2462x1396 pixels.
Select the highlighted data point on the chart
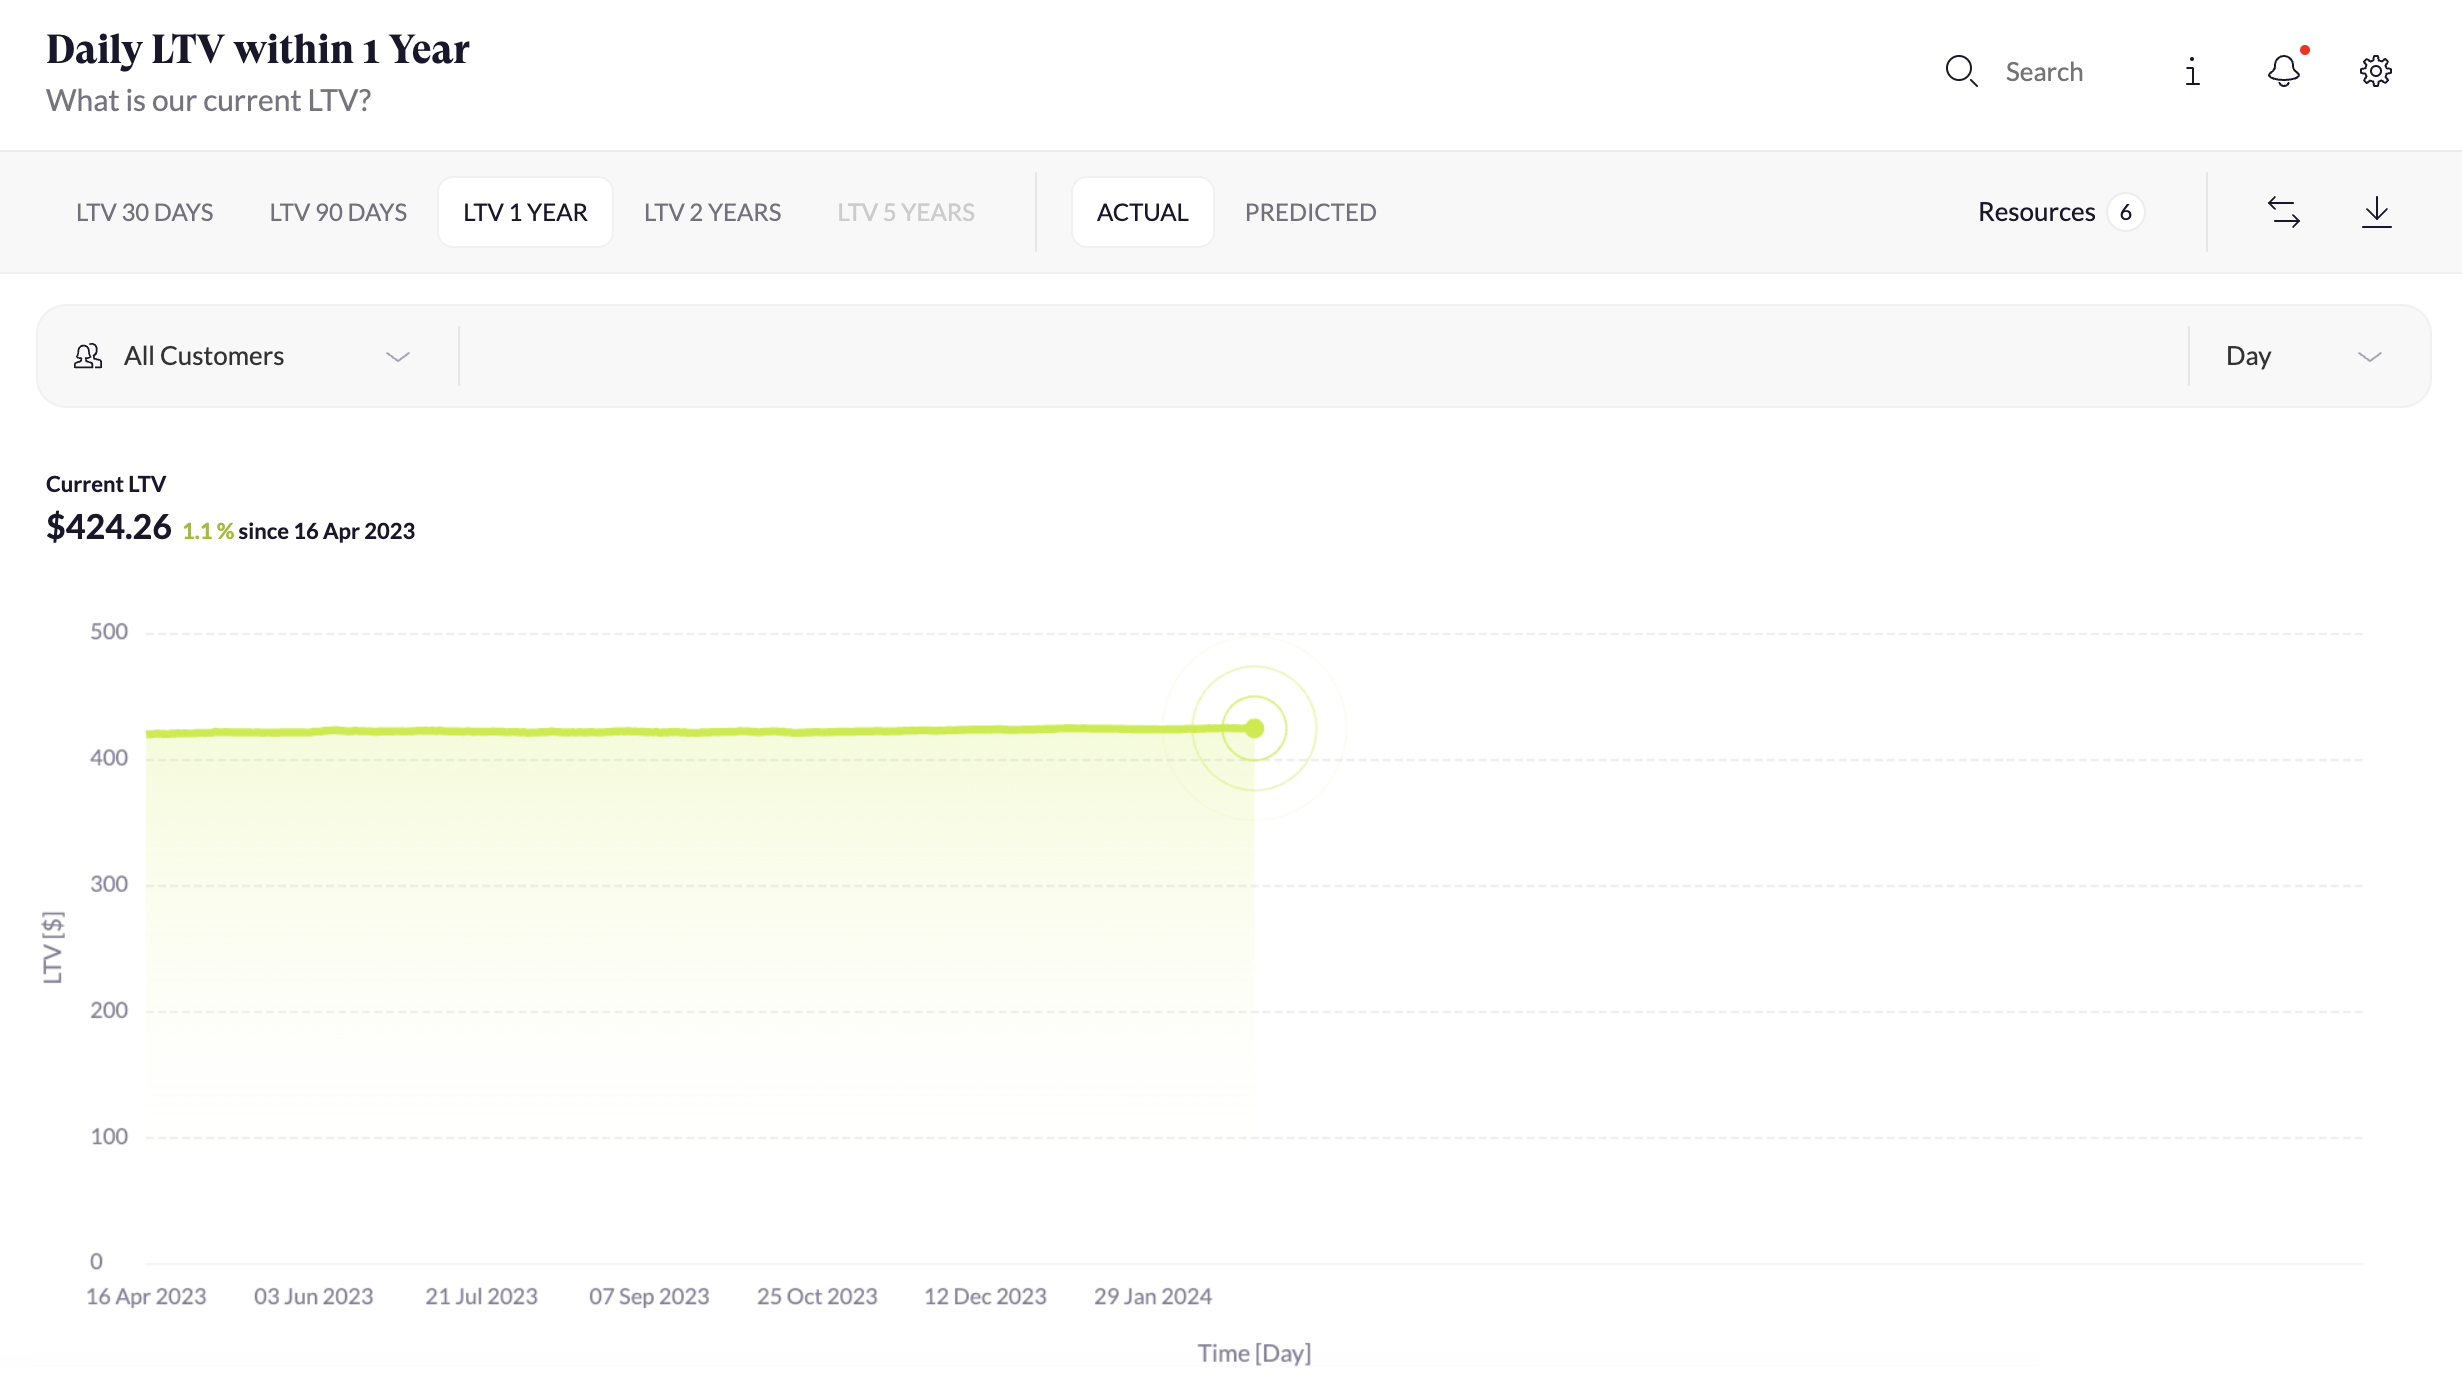[x=1254, y=728]
